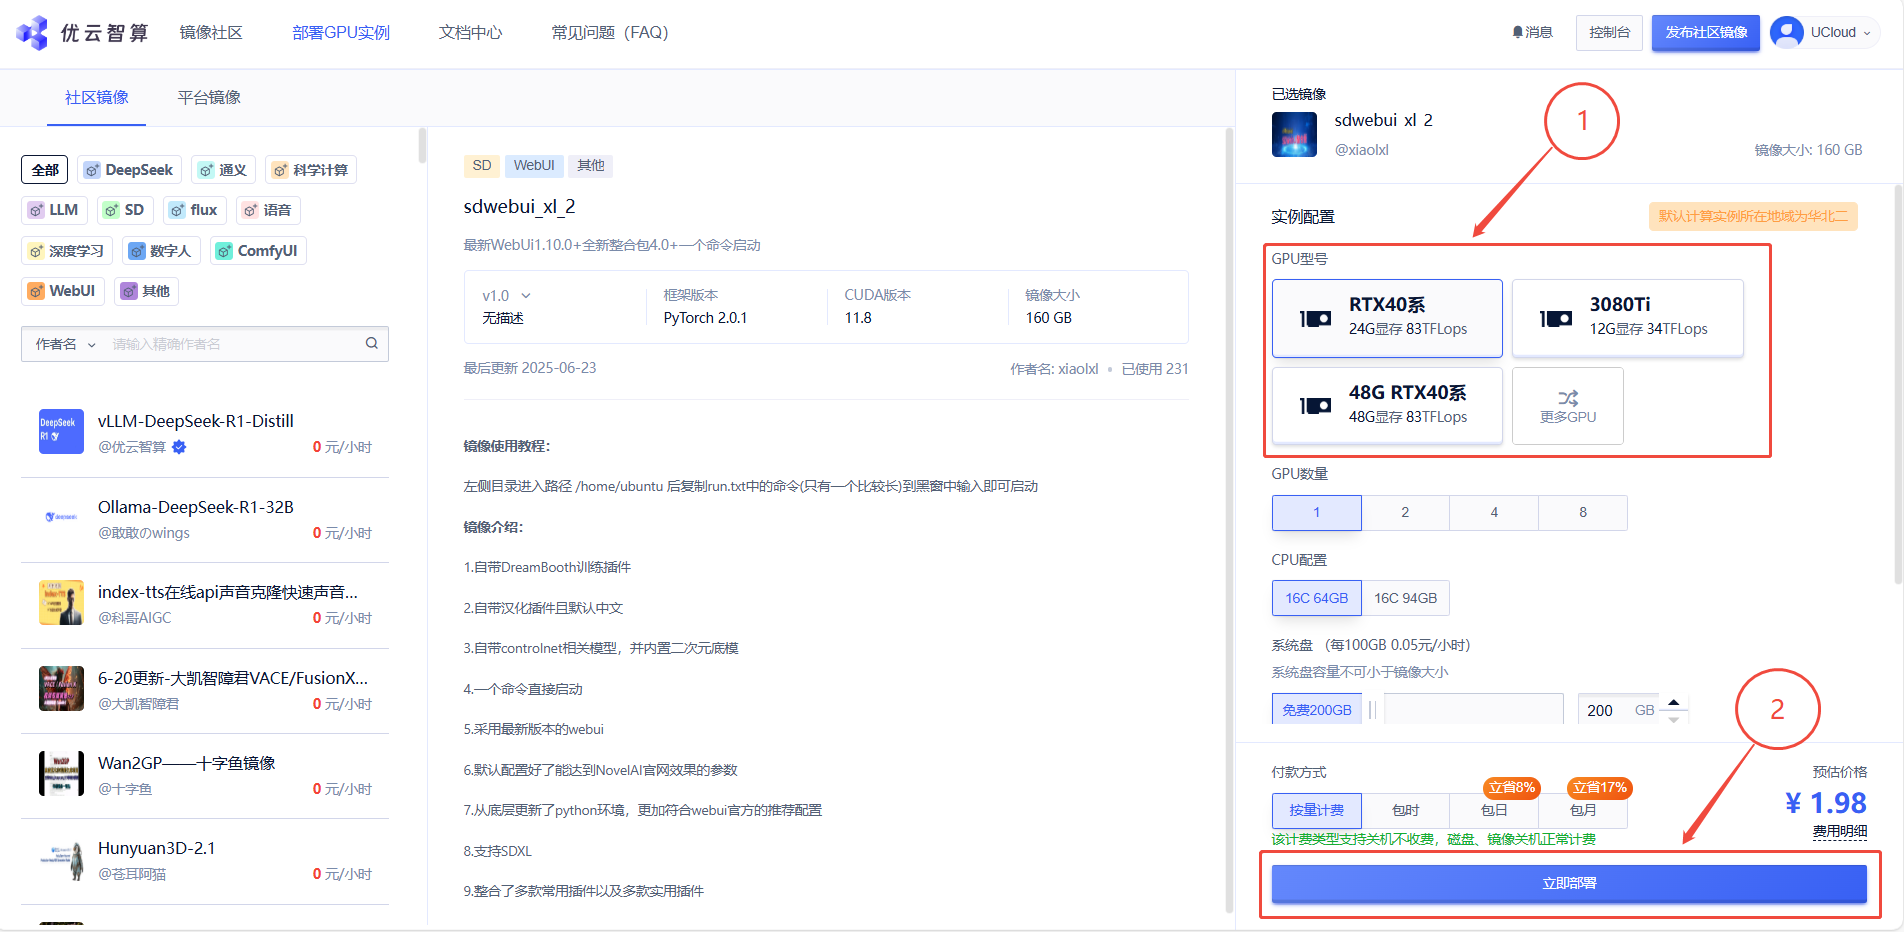This screenshot has width=1904, height=932.
Task: Click the 发布社区镜像 button
Action: (1706, 33)
